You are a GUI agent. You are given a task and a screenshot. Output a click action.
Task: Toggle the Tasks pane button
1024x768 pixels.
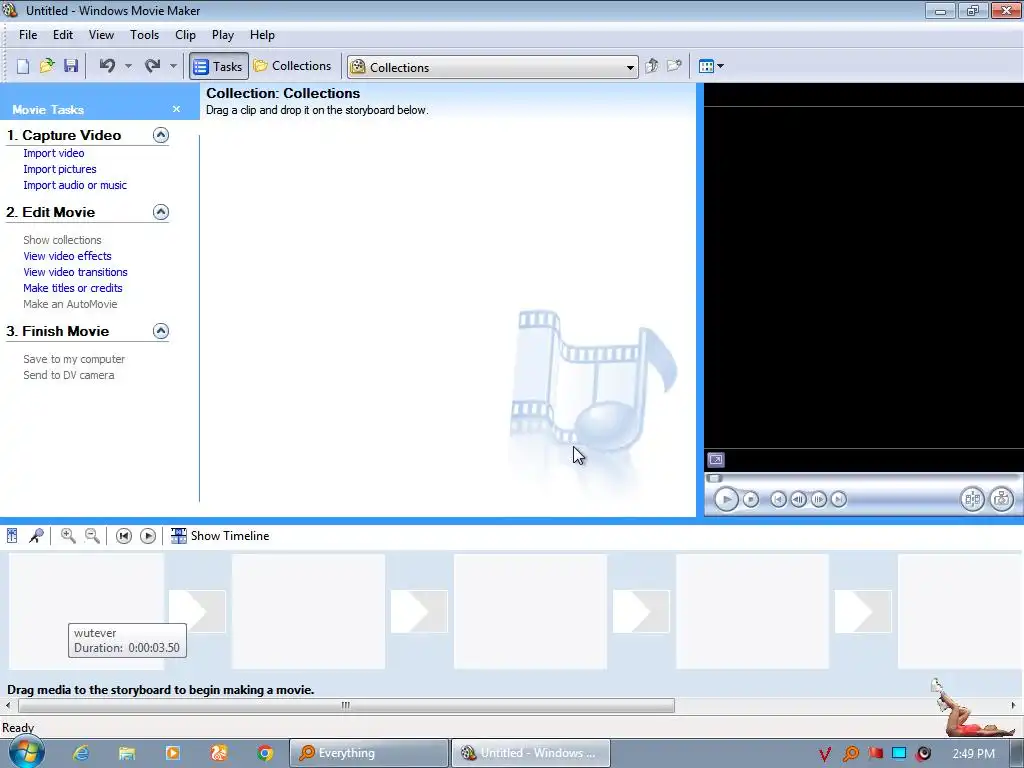click(x=219, y=66)
